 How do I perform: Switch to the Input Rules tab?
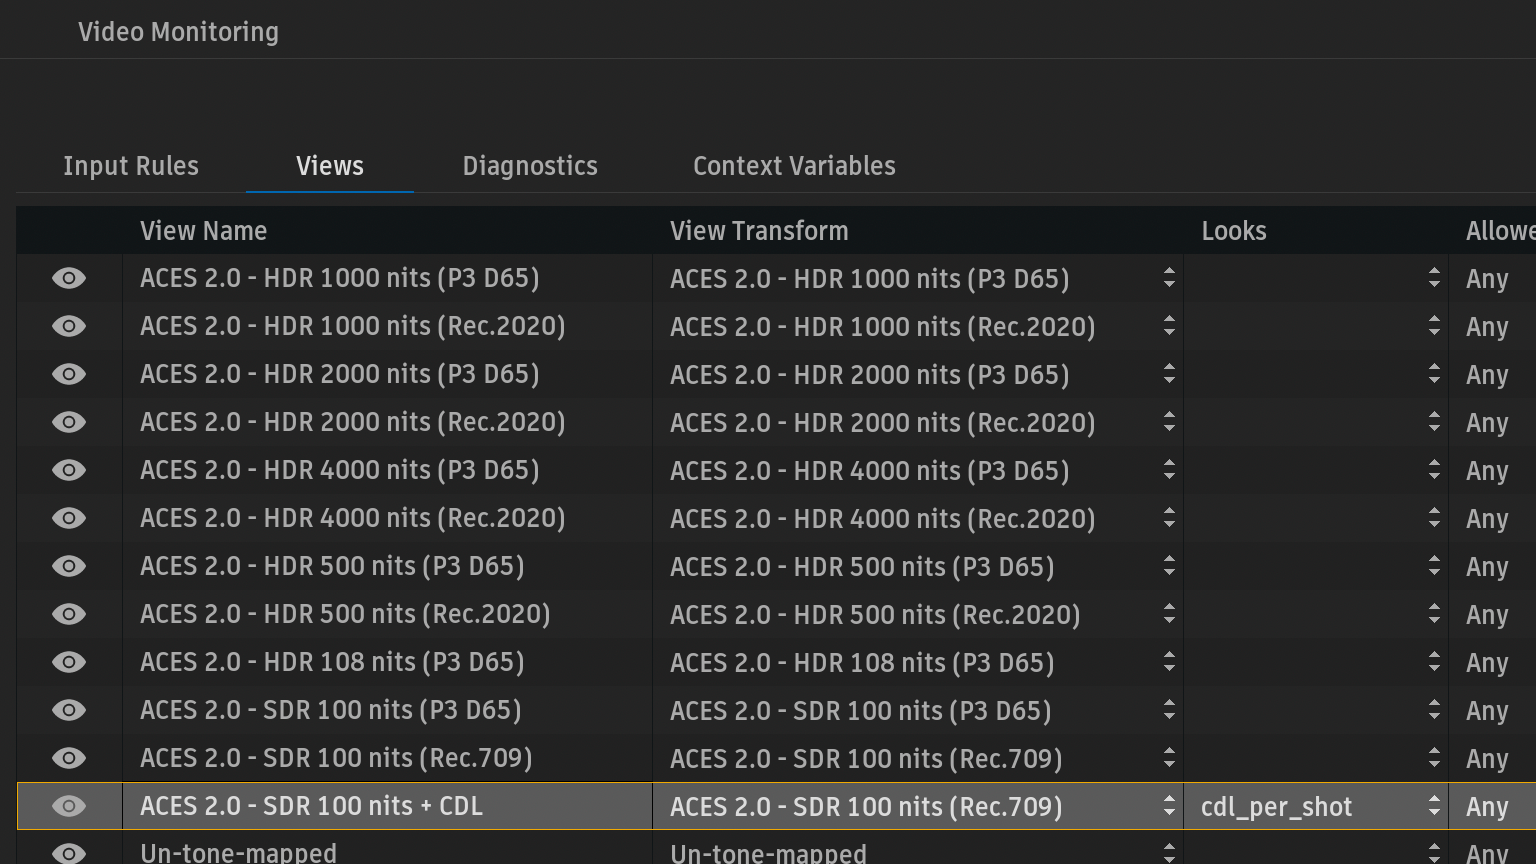tap(131, 166)
